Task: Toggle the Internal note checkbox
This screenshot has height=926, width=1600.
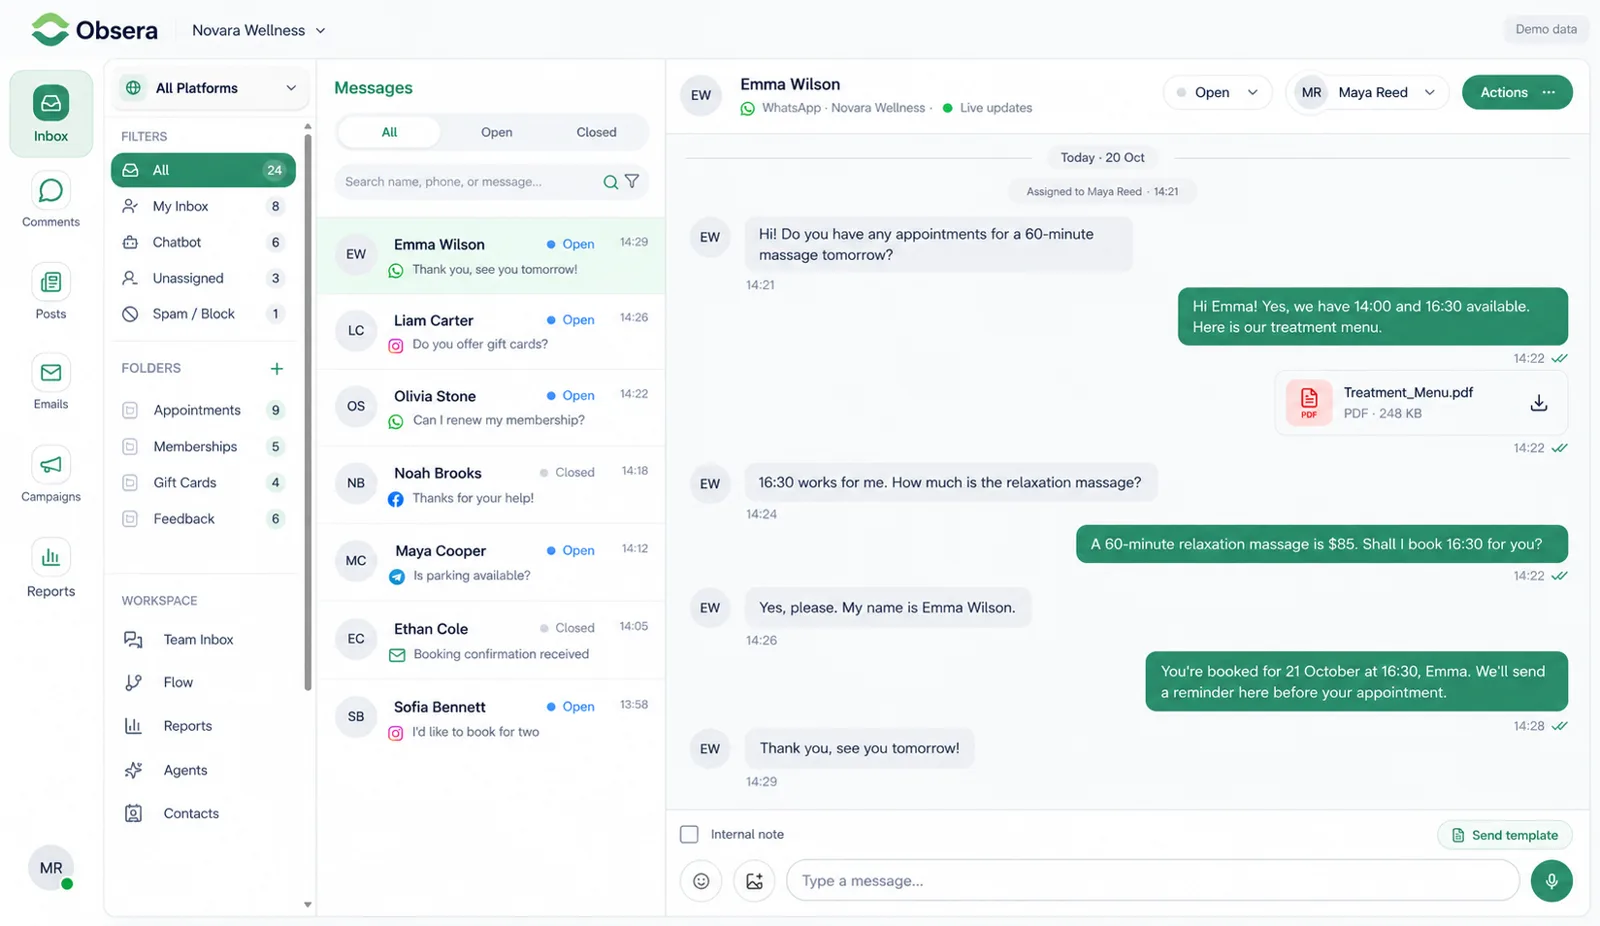Action: pyautogui.click(x=689, y=834)
